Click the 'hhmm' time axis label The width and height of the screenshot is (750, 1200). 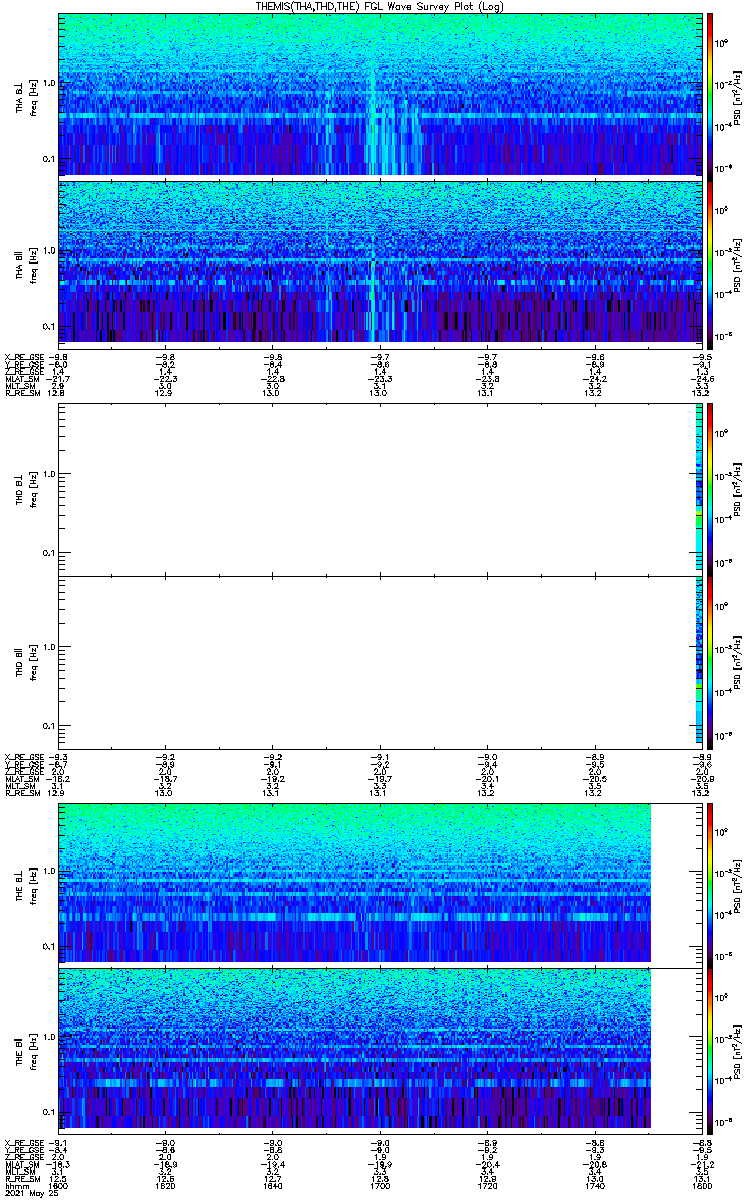pyautogui.click(x=15, y=1186)
